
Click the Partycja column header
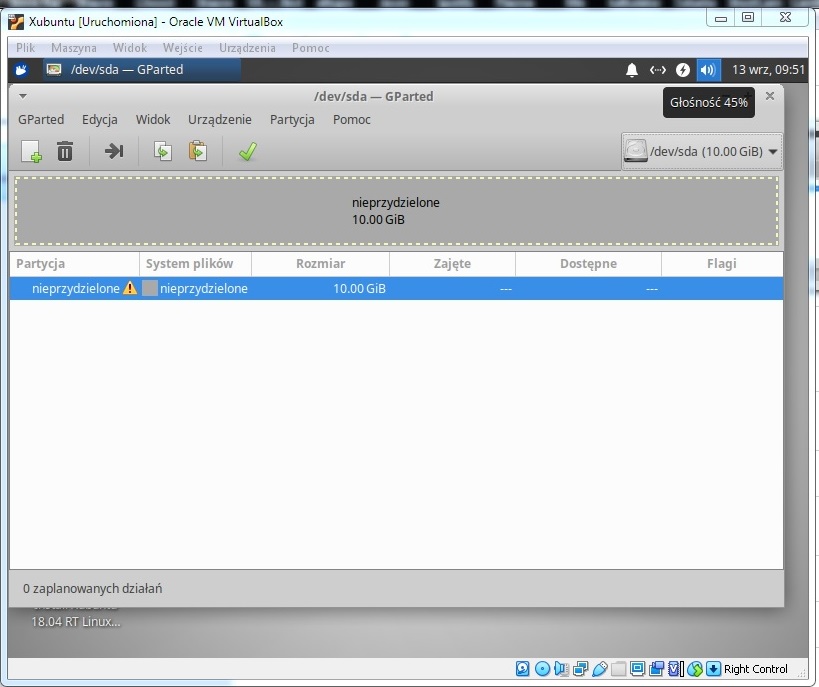[74, 264]
